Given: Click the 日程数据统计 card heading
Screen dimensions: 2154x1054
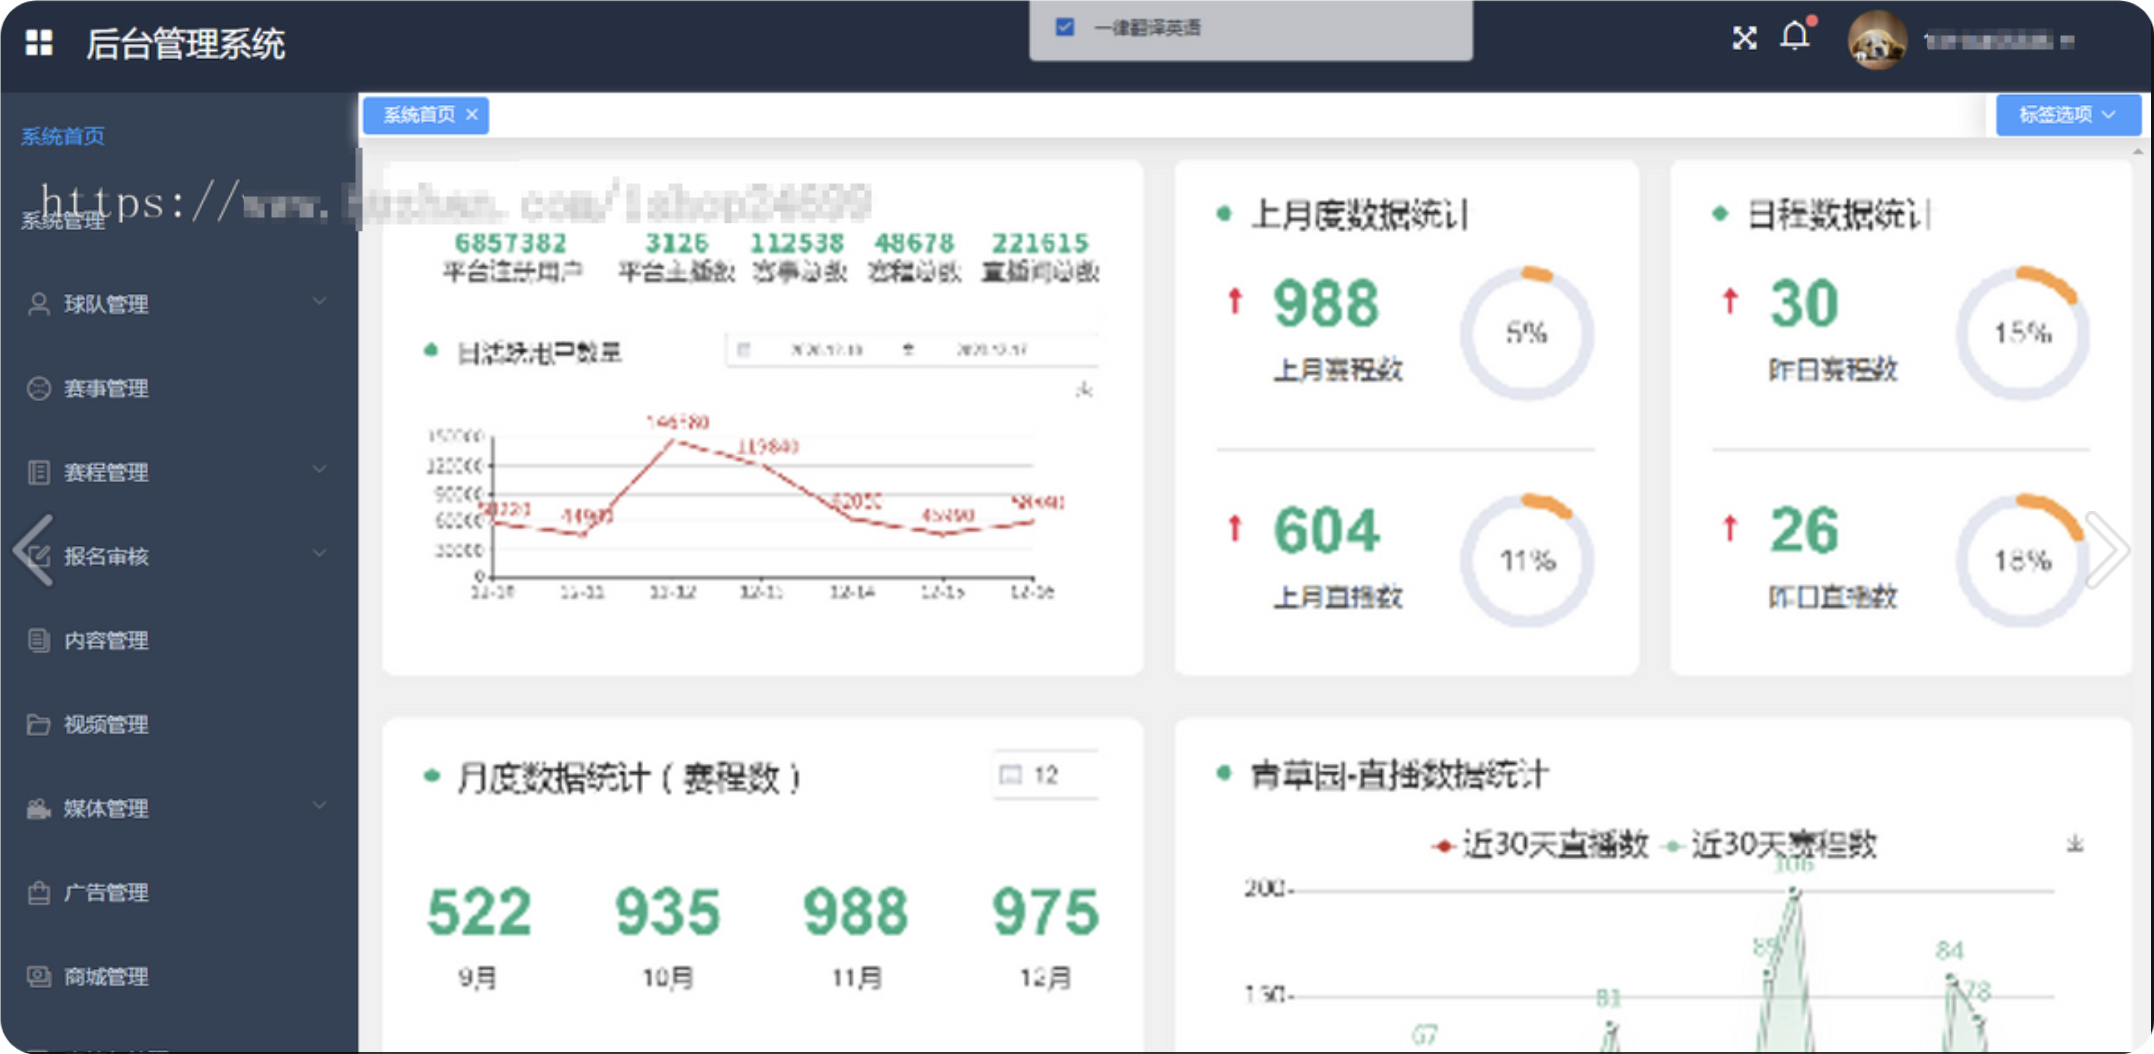Looking at the screenshot, I should (x=1838, y=214).
